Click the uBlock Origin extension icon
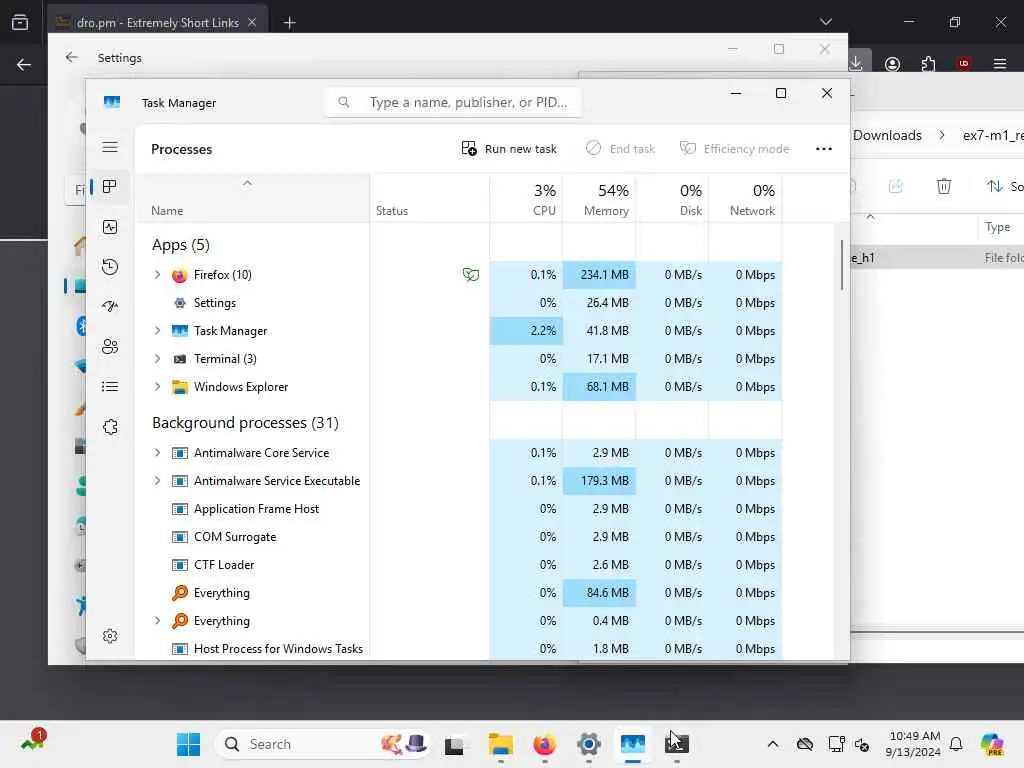Viewport: 1024px width, 768px height. (x=963, y=64)
